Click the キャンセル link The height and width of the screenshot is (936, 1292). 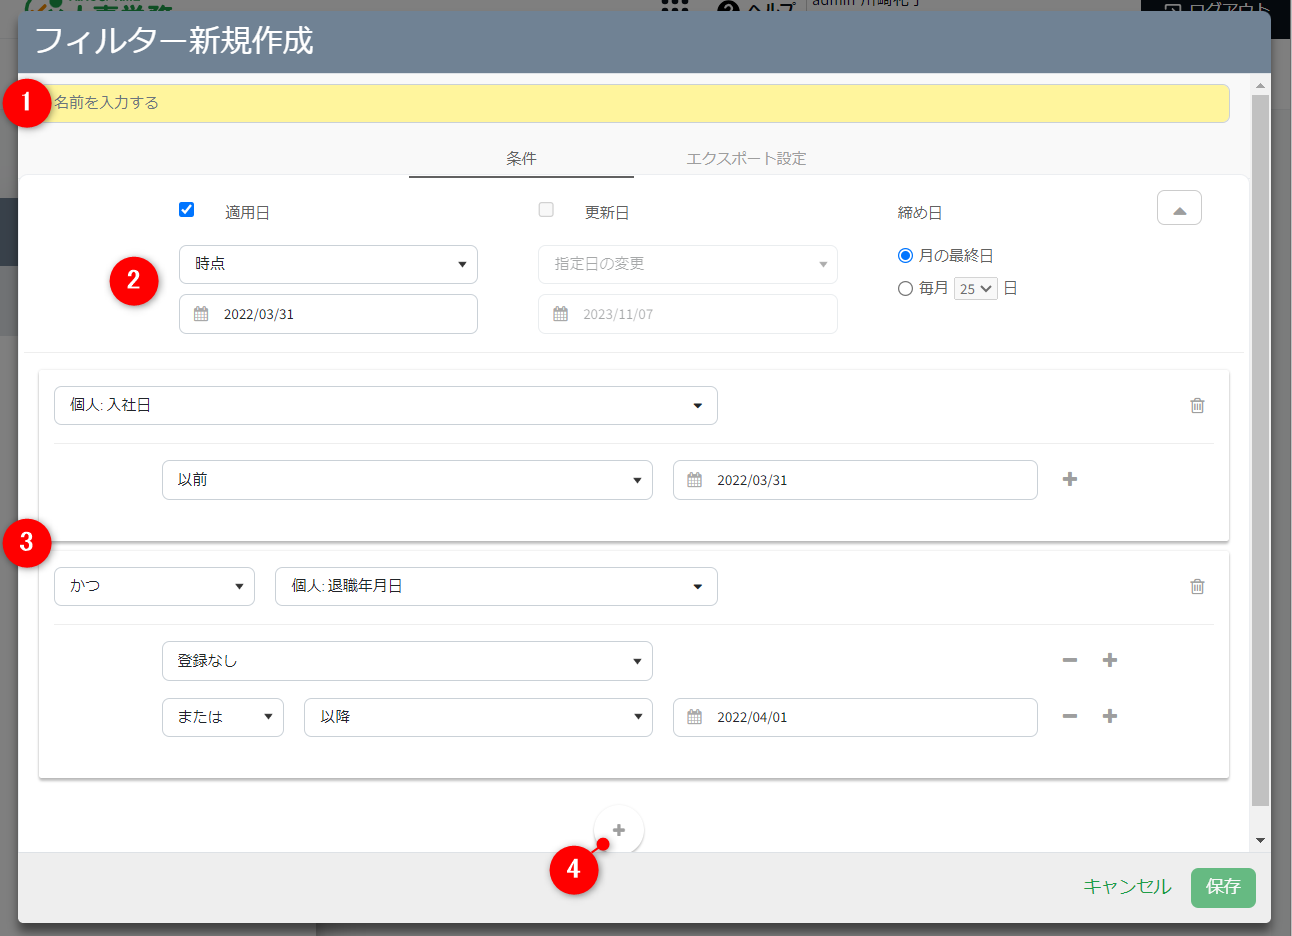point(1126,887)
